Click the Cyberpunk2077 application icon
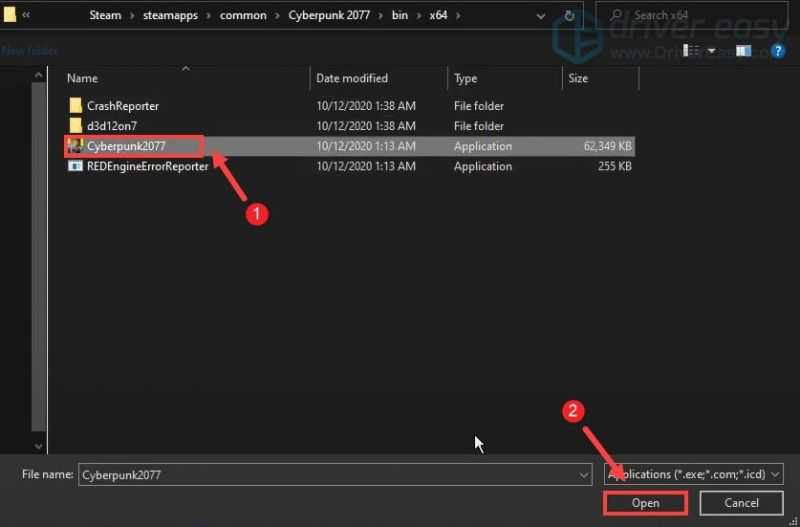This screenshot has width=800, height=527. [76, 146]
